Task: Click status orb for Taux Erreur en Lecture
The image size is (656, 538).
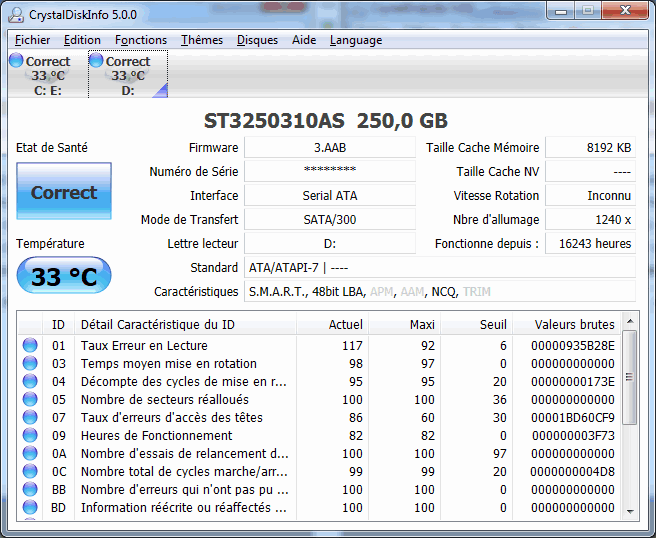Action: coord(30,346)
